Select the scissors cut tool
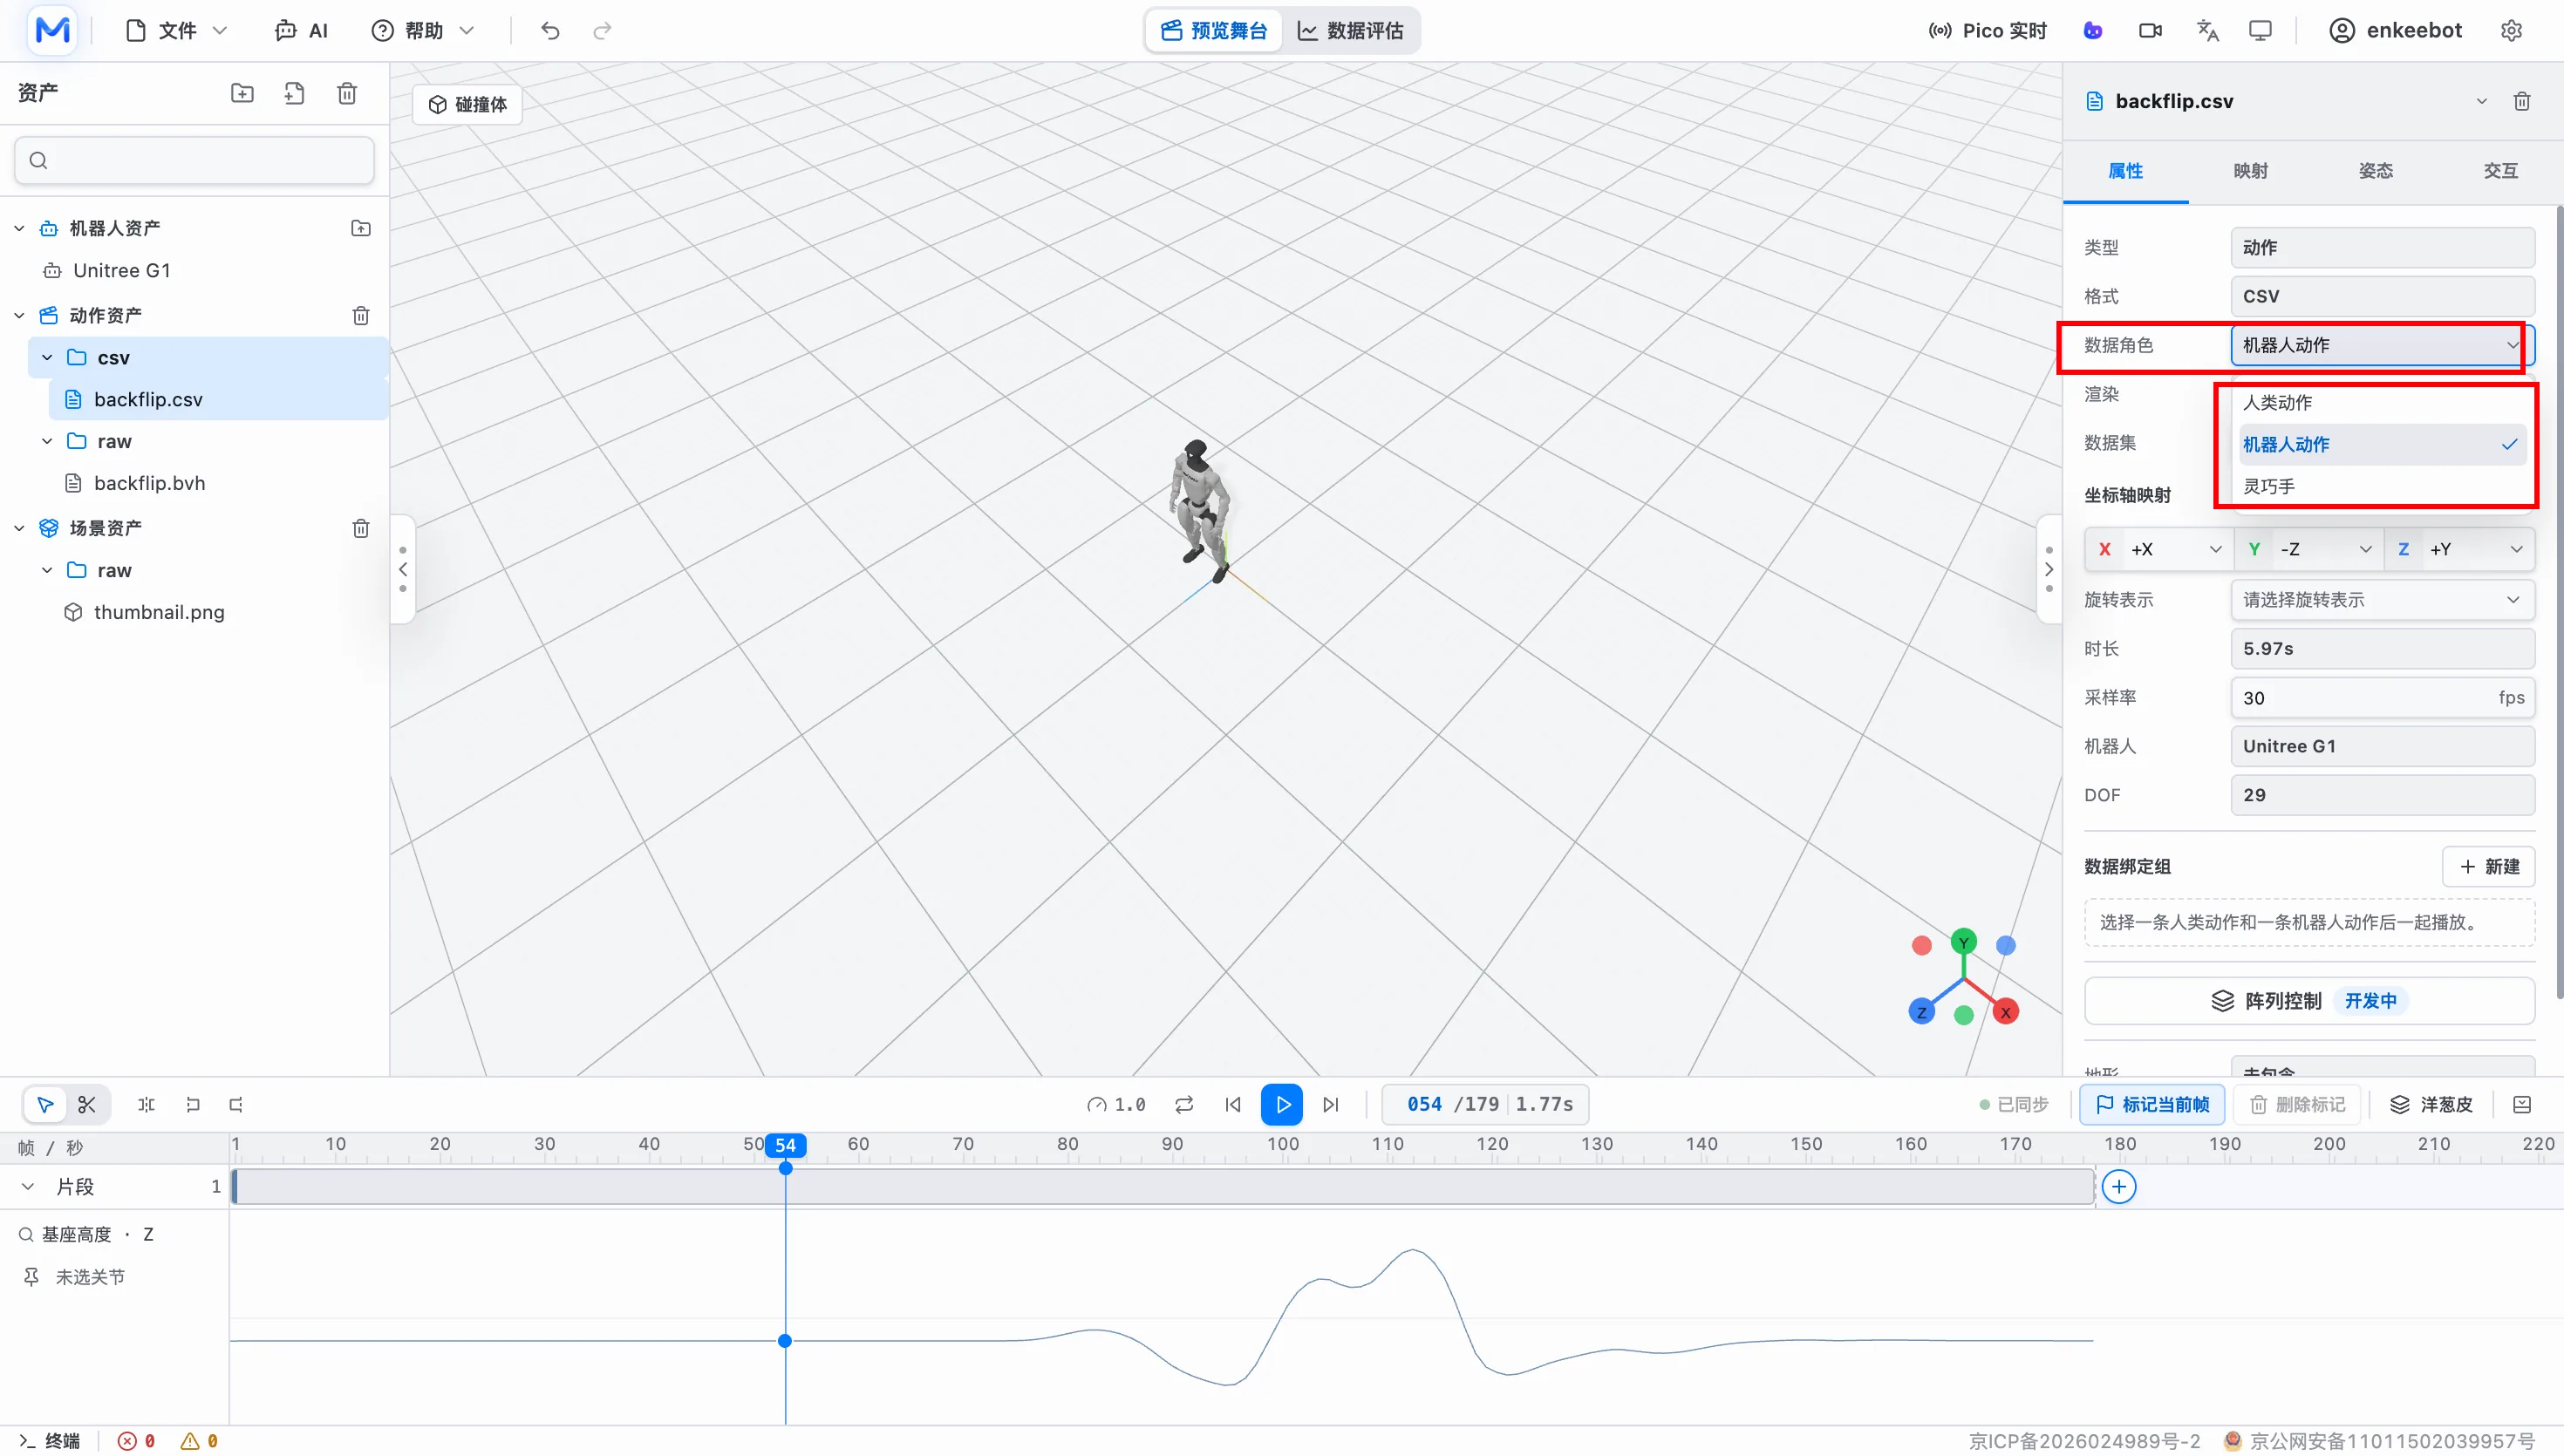This screenshot has width=2564, height=1456. click(x=87, y=1104)
